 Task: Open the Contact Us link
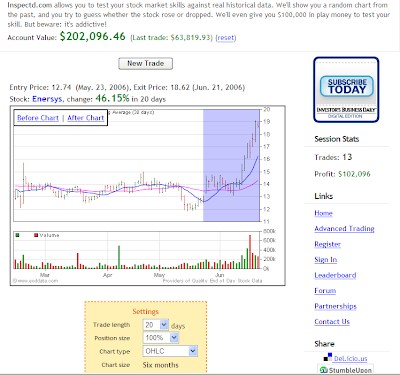coord(332,322)
